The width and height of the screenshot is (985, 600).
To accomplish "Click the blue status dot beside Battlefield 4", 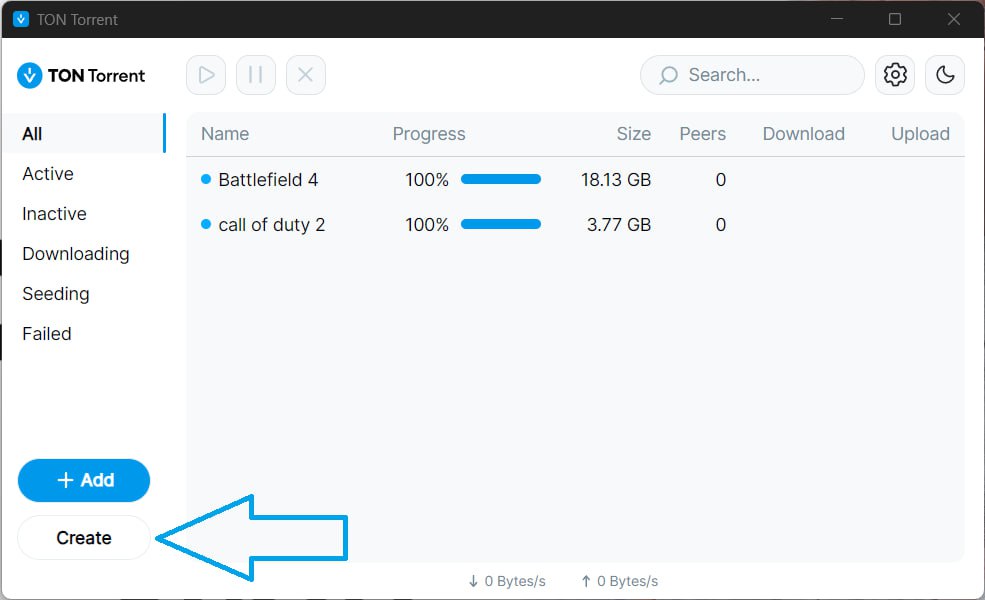I will coord(206,180).
